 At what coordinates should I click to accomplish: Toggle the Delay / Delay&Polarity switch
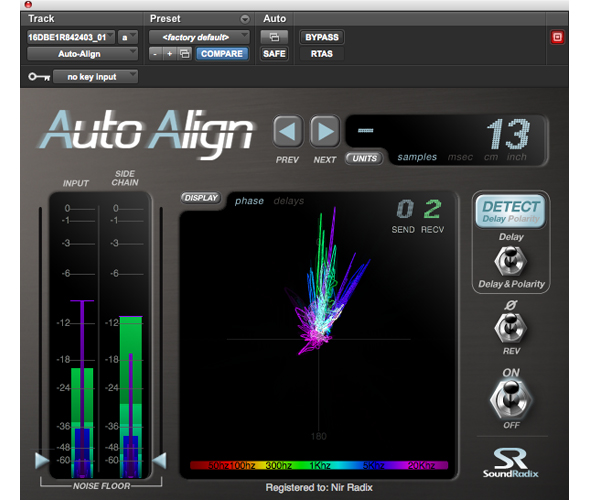click(x=511, y=260)
